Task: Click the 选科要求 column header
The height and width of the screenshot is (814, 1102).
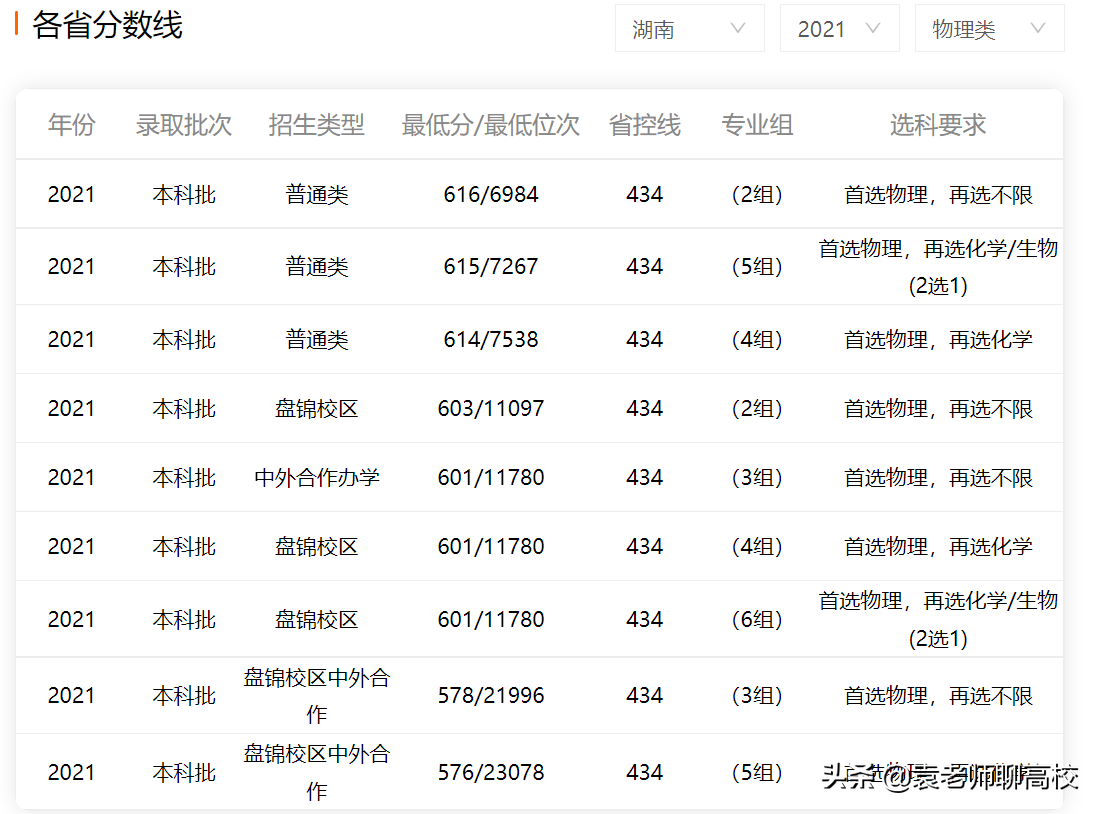Action: [x=936, y=124]
